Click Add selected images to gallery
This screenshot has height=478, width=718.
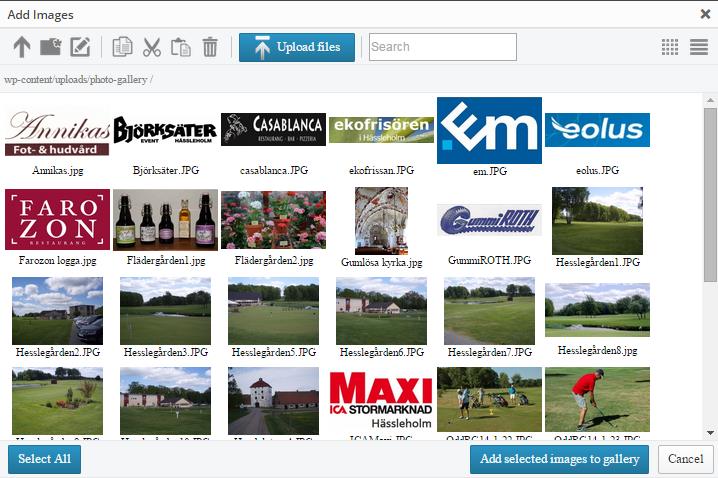tap(560, 459)
